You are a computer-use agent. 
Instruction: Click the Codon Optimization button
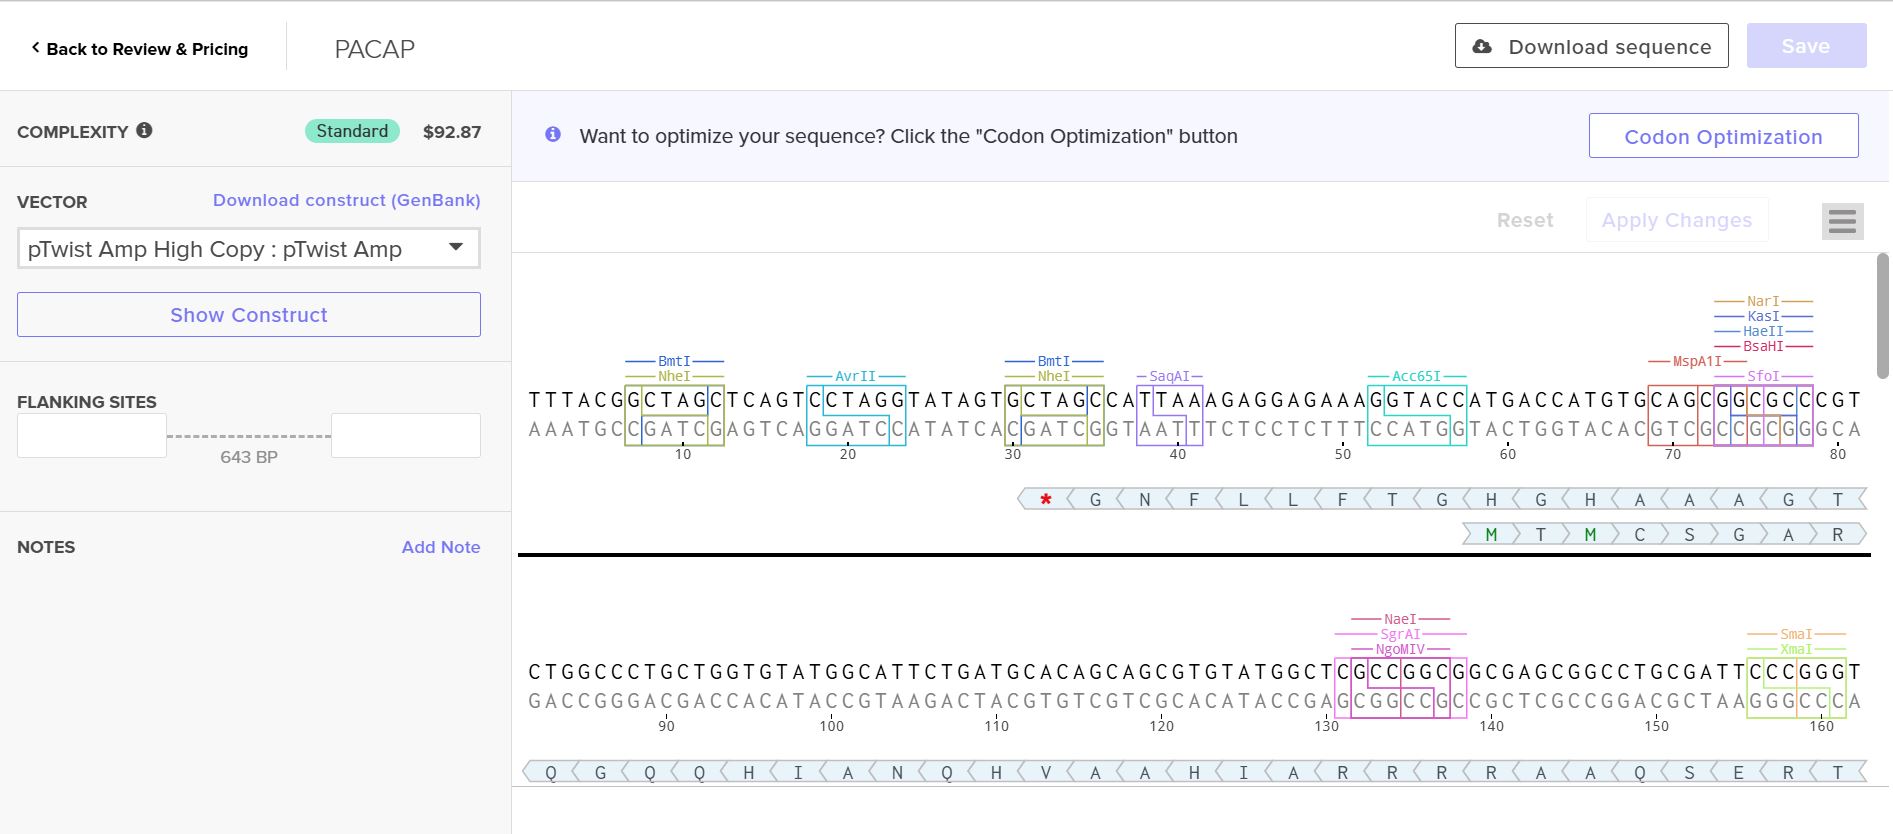click(1723, 136)
